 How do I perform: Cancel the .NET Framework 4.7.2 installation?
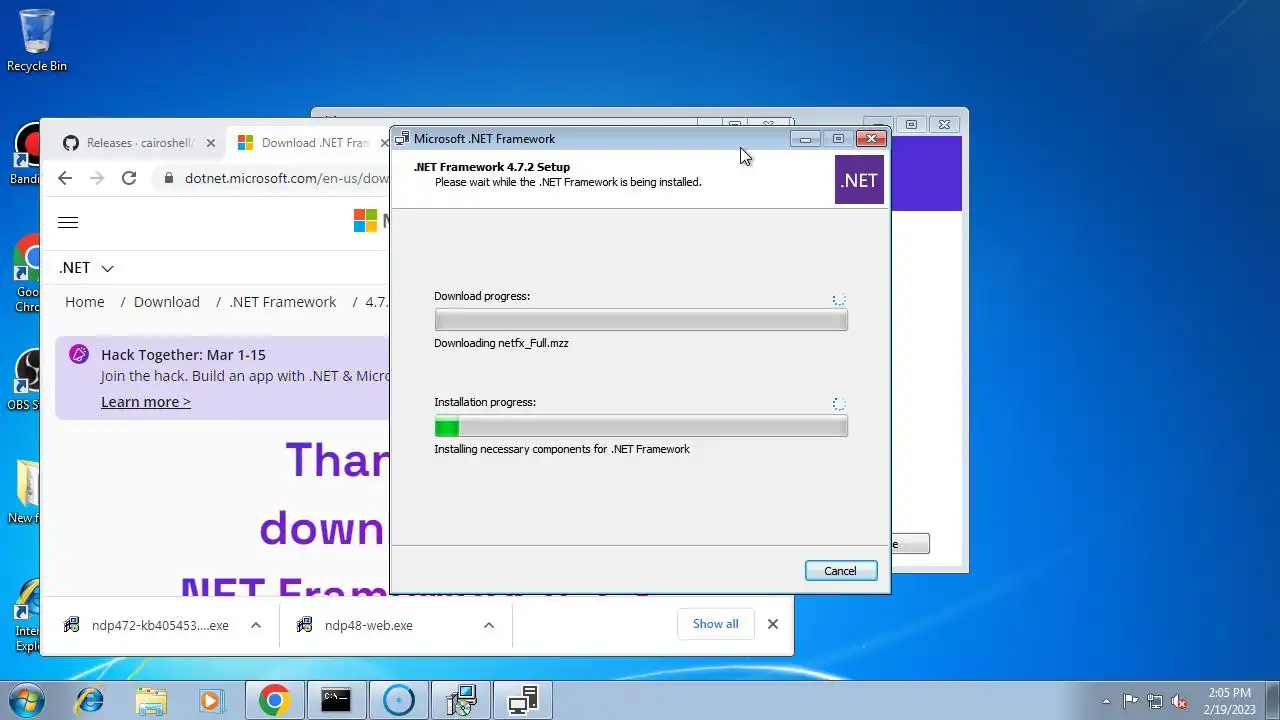click(x=840, y=571)
